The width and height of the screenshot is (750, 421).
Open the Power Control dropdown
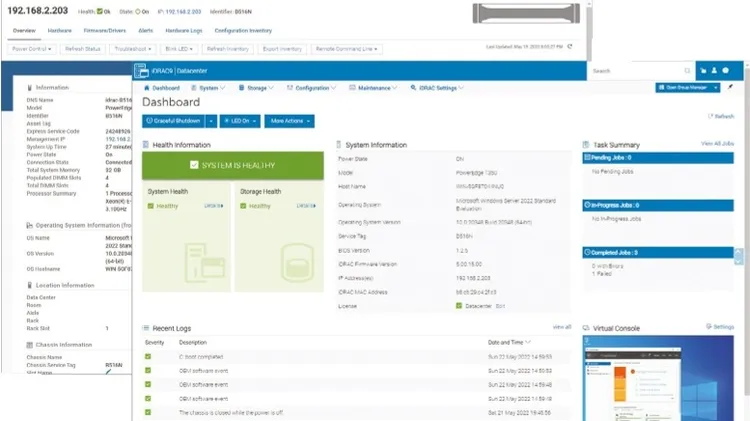click(32, 49)
